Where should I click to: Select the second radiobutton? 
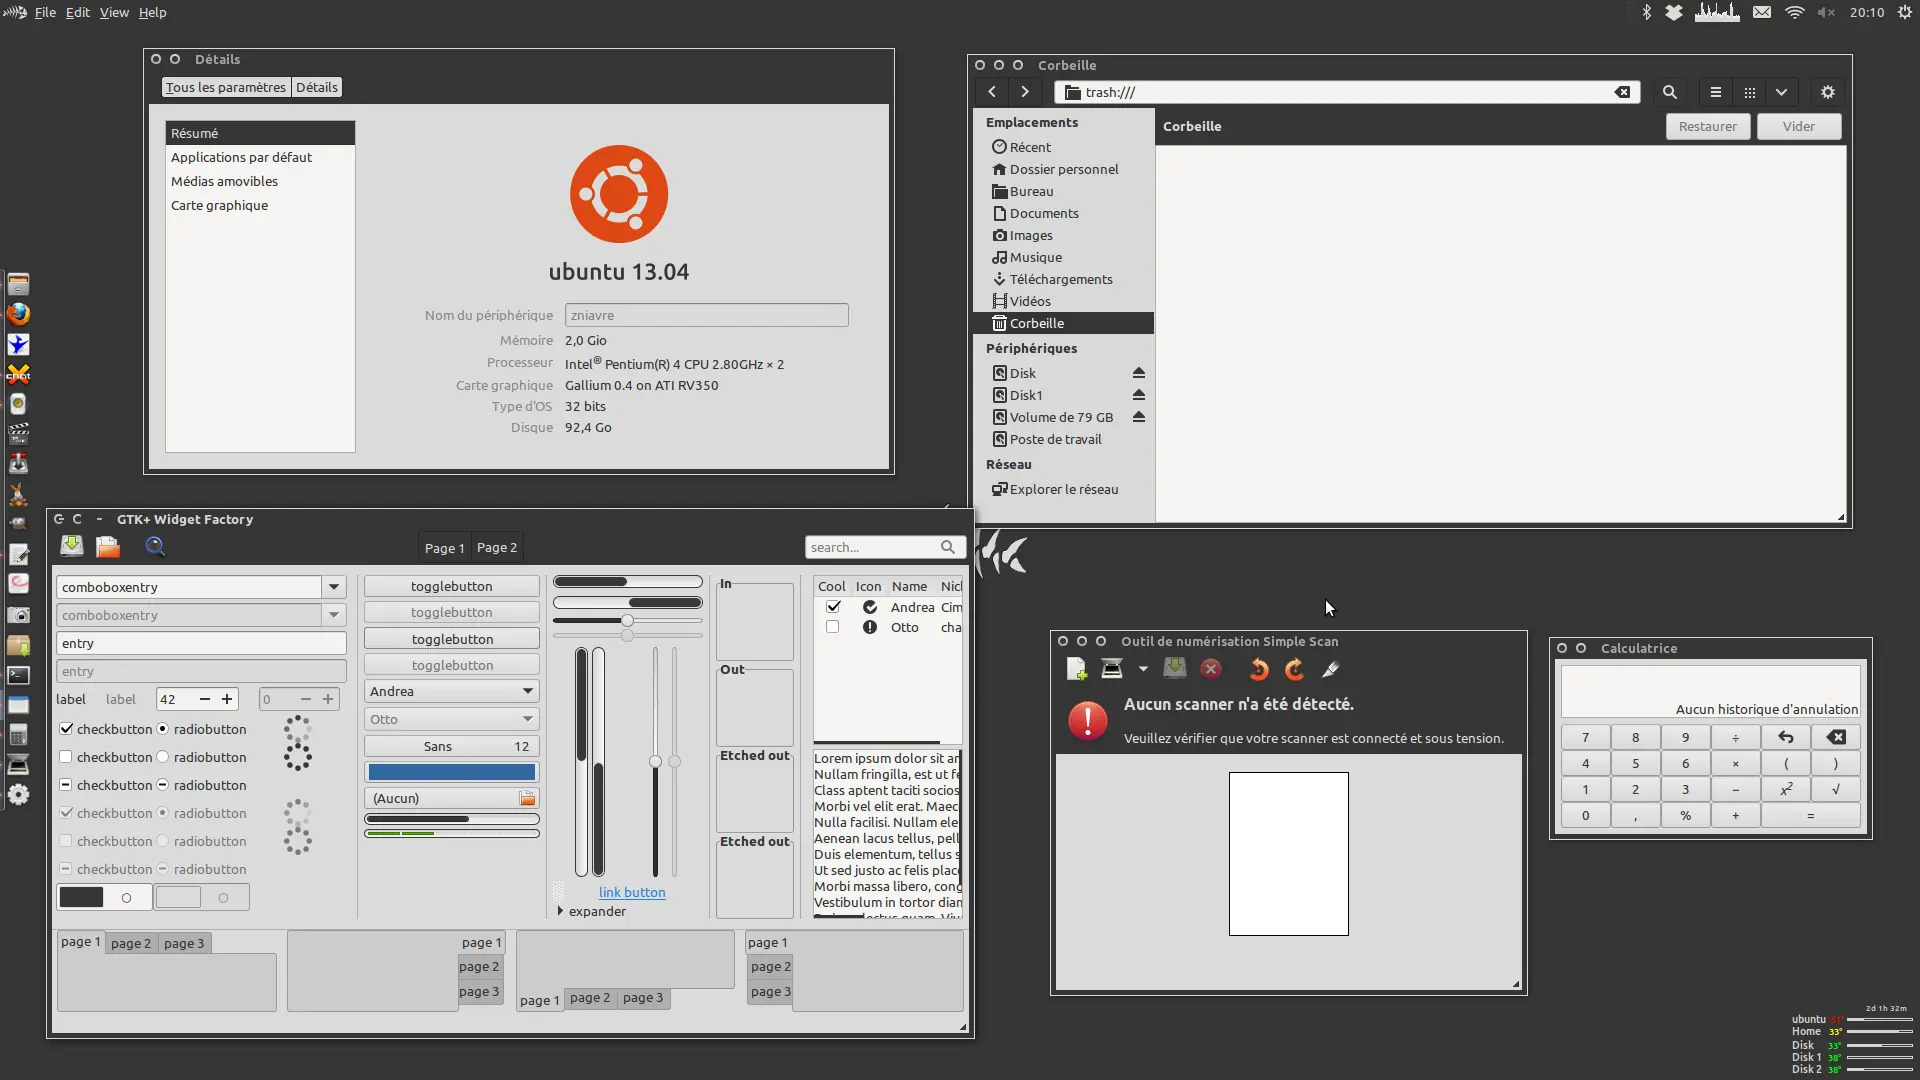tap(162, 757)
